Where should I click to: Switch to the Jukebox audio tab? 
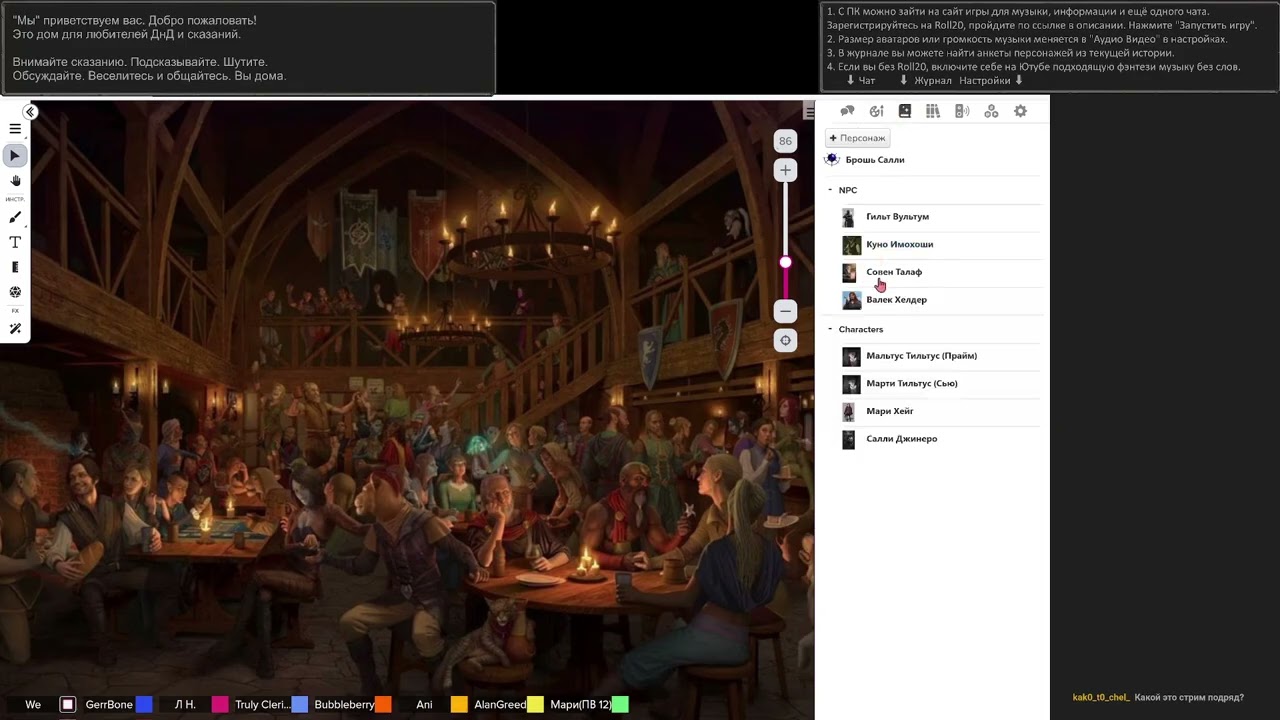962,111
